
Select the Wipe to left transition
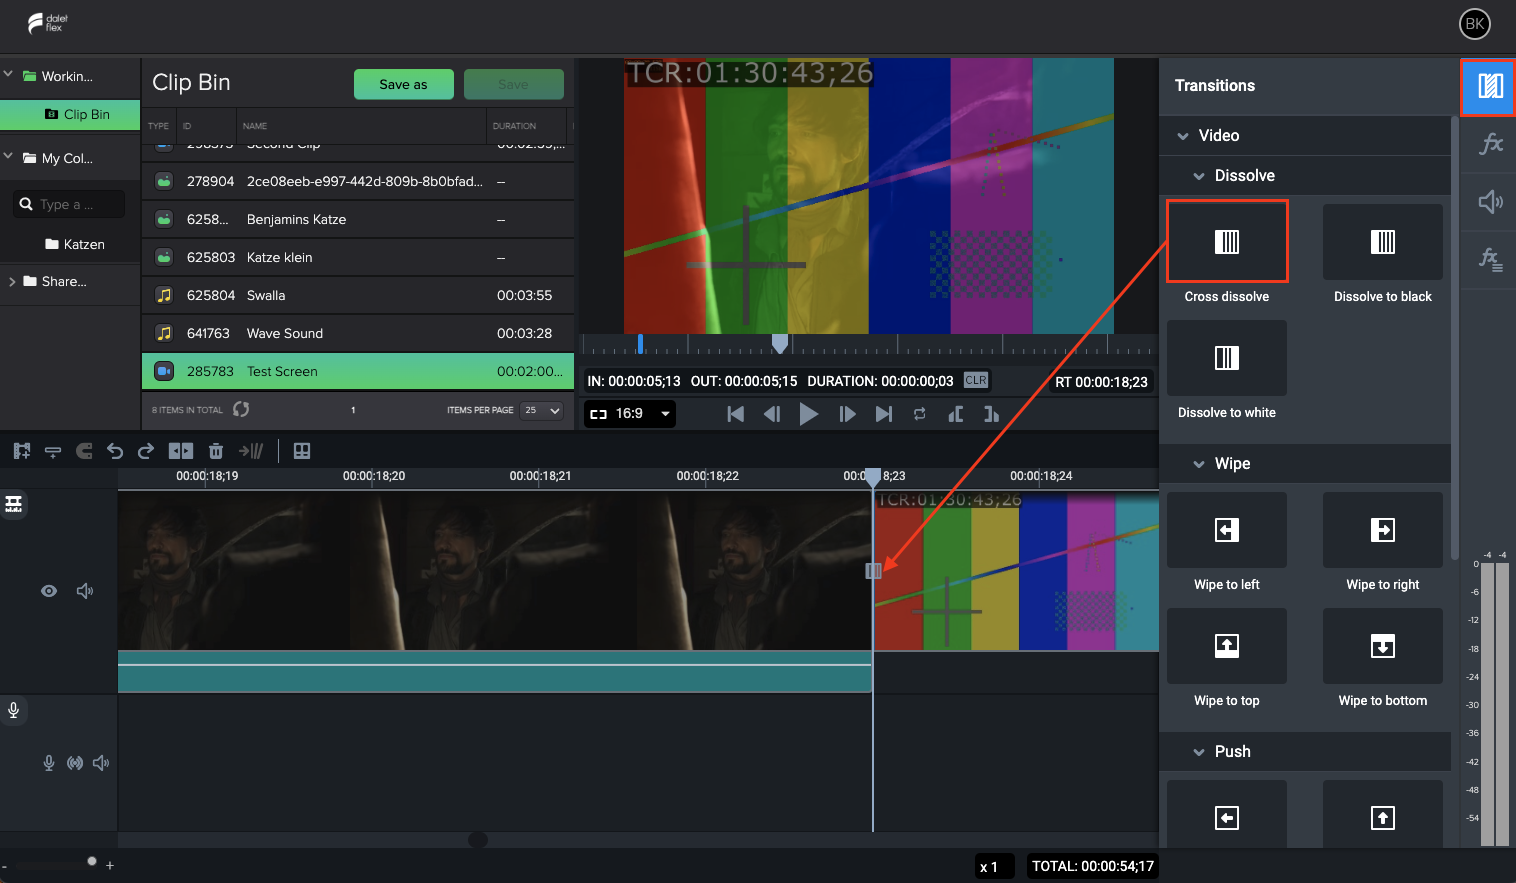(1227, 530)
